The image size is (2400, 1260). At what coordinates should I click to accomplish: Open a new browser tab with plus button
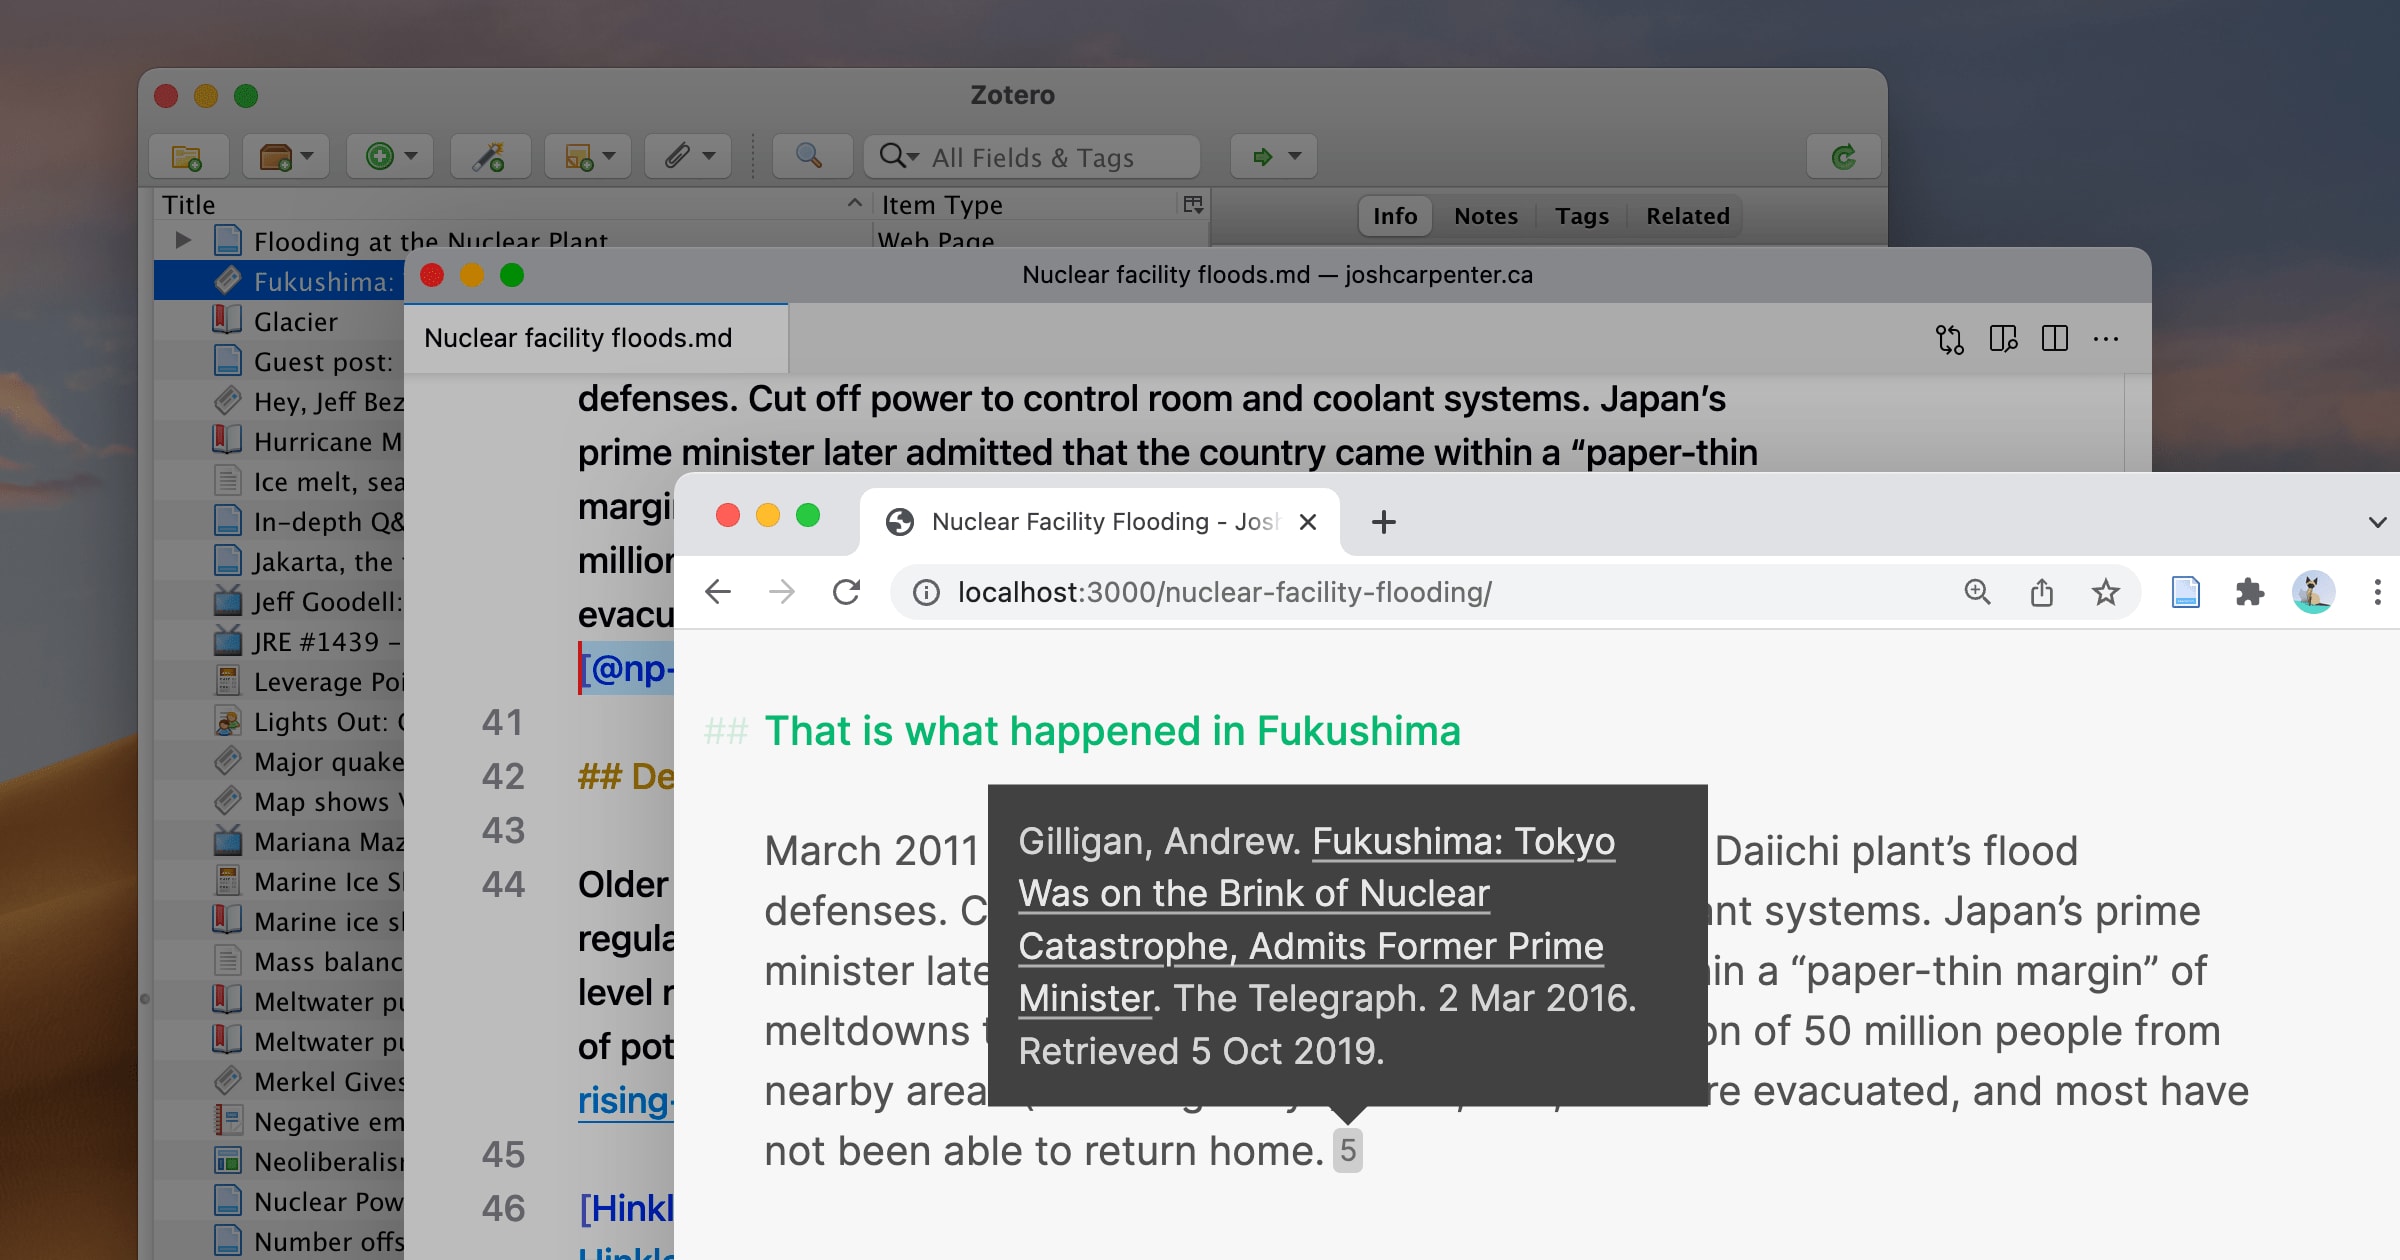point(1383,522)
